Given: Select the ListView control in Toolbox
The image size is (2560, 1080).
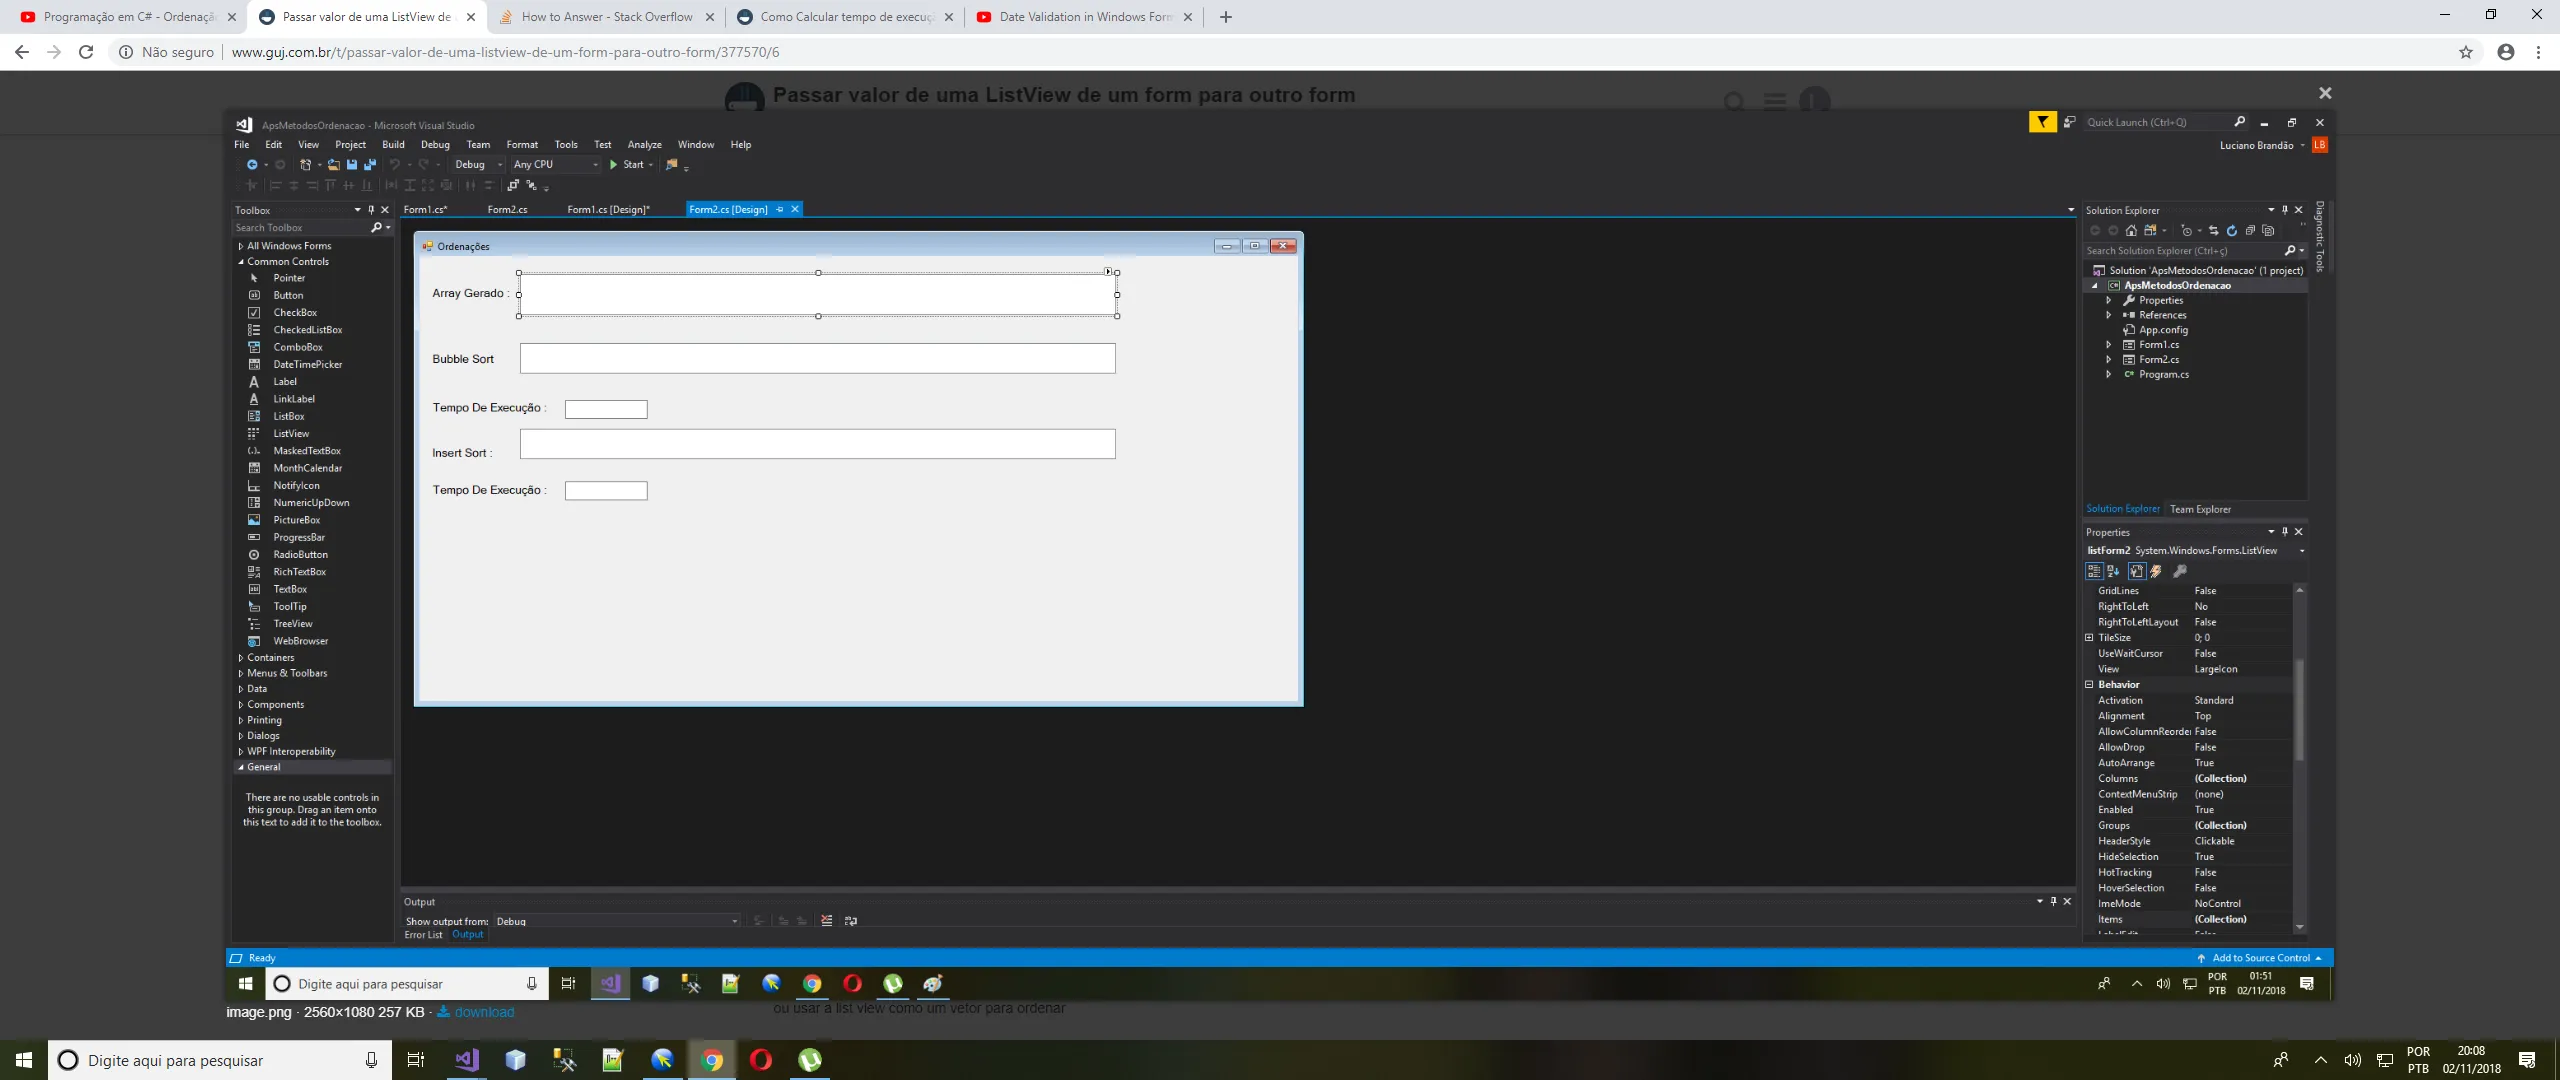Looking at the screenshot, I should click(291, 434).
